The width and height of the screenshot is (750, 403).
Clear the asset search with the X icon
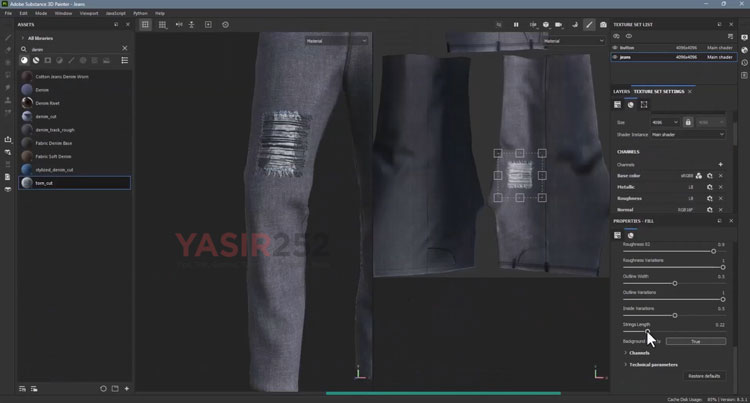tap(125, 48)
